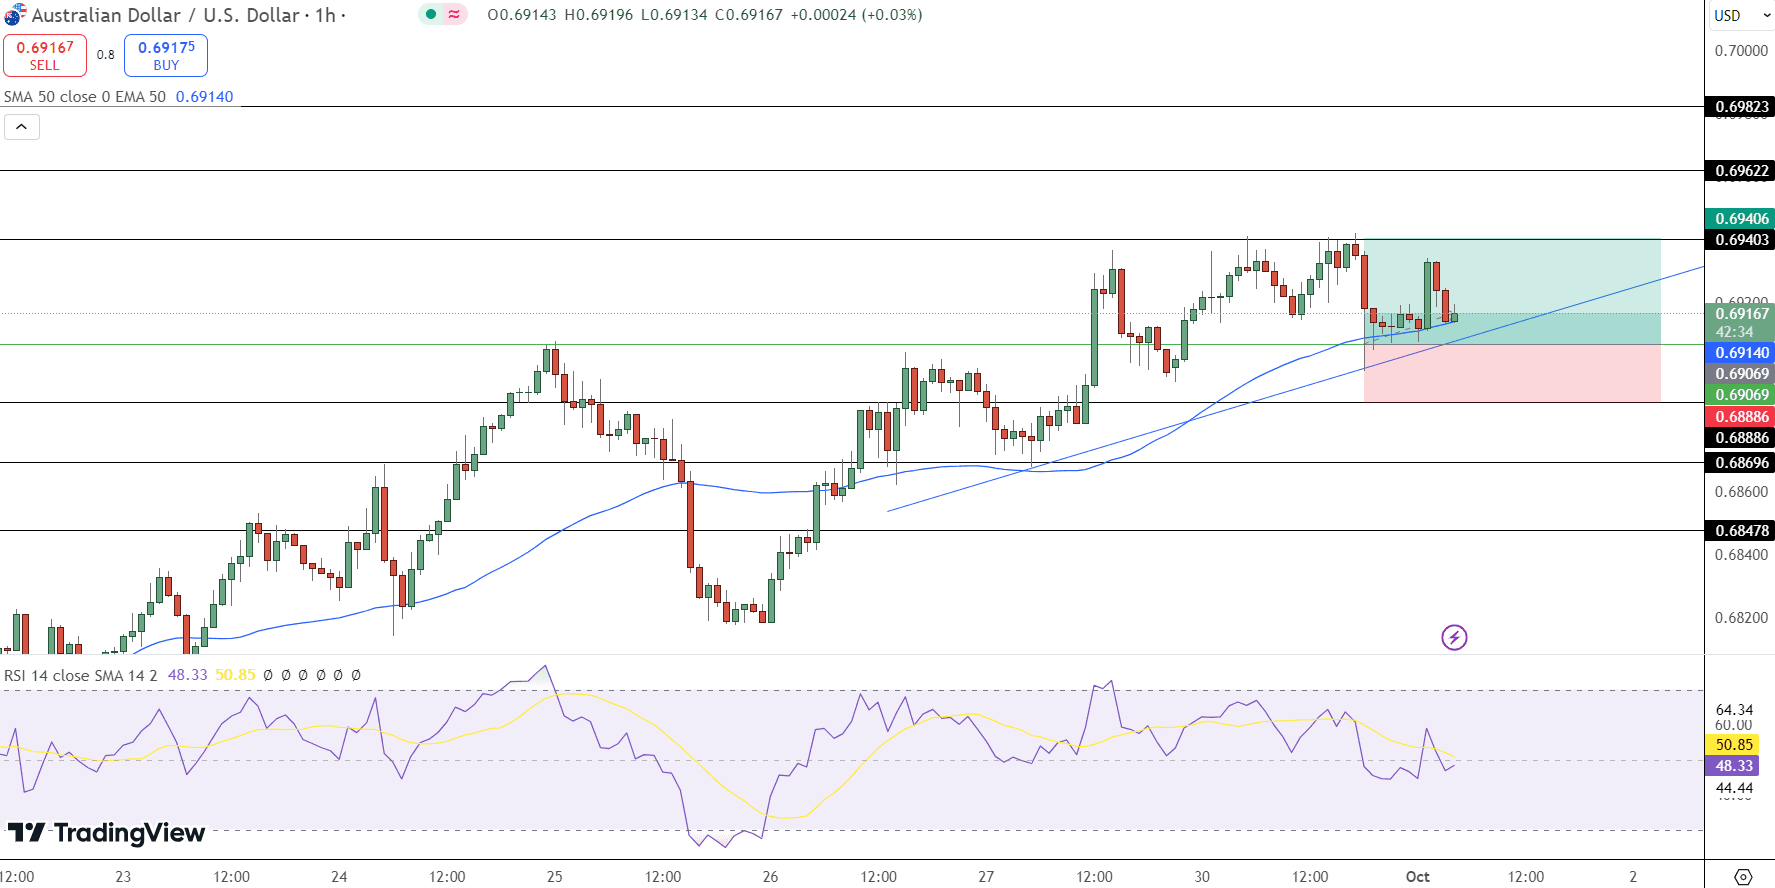Image resolution: width=1775 pixels, height=888 pixels.
Task: Click the BUY 0.69175 button
Action: 166,55
